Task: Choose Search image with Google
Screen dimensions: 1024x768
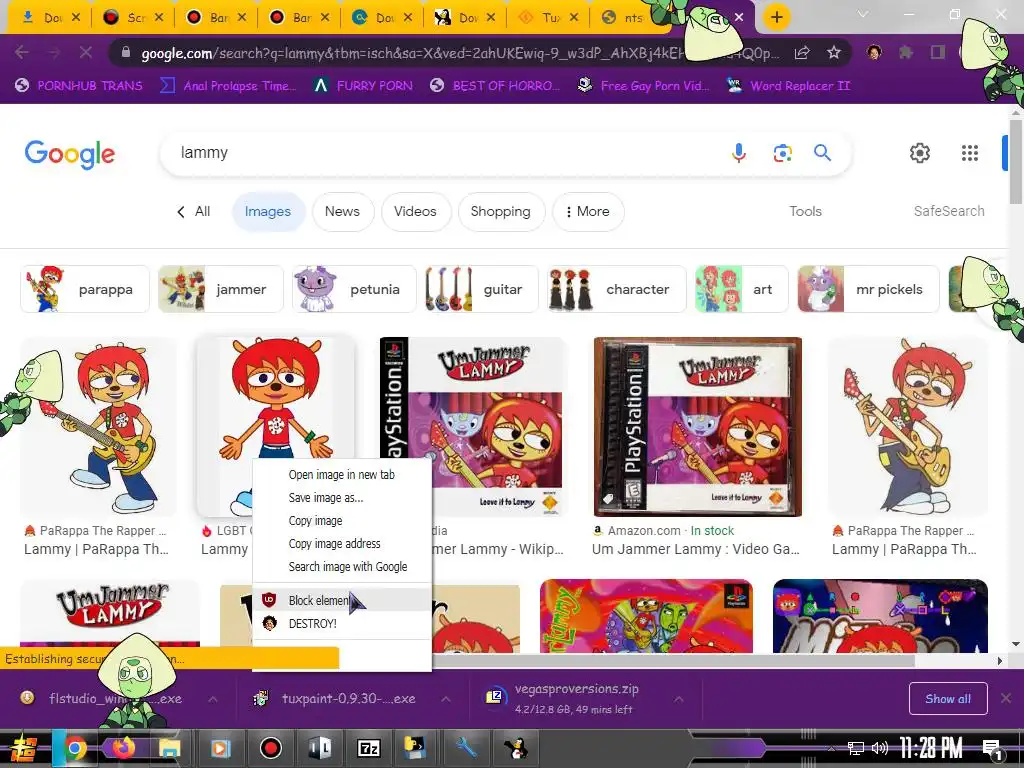Action: click(x=342, y=567)
